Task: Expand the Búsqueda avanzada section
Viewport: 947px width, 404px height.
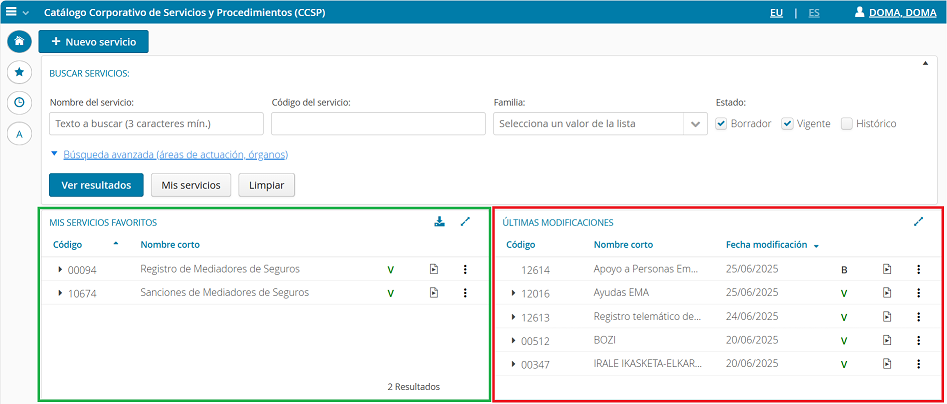Action: point(175,155)
